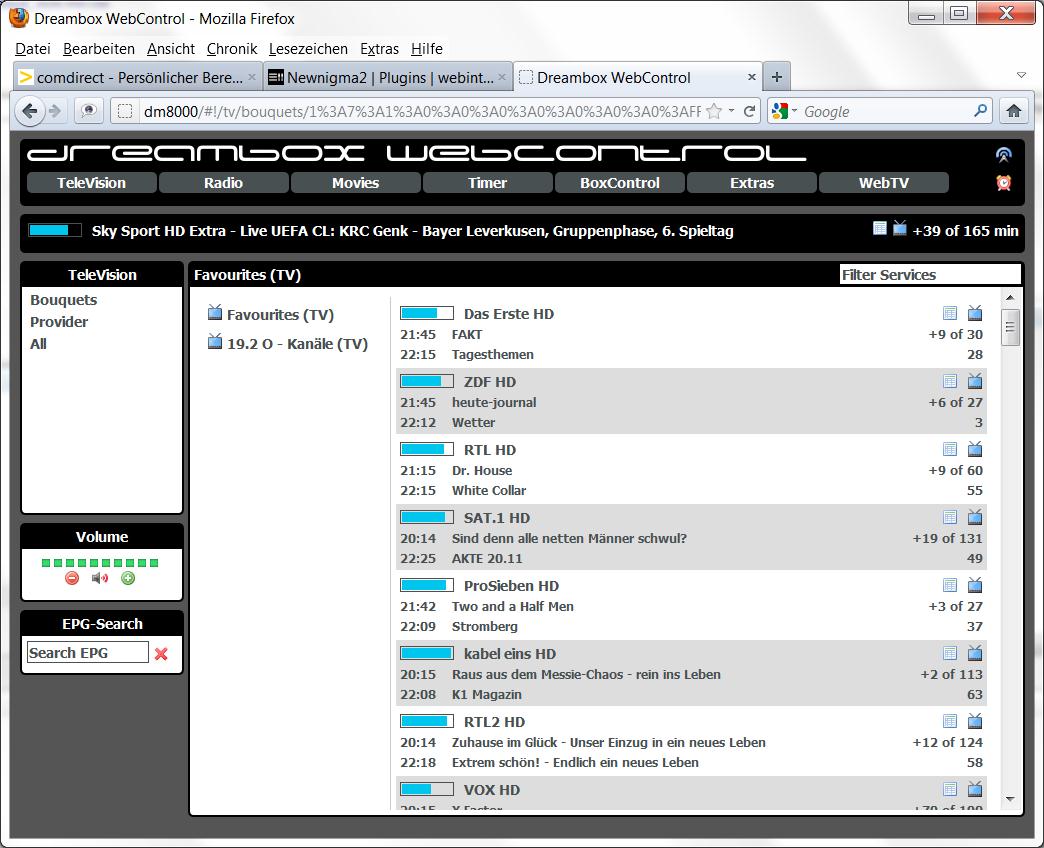The height and width of the screenshot is (848, 1044).
Task: Open the Lesezeichen menu
Action: point(308,49)
